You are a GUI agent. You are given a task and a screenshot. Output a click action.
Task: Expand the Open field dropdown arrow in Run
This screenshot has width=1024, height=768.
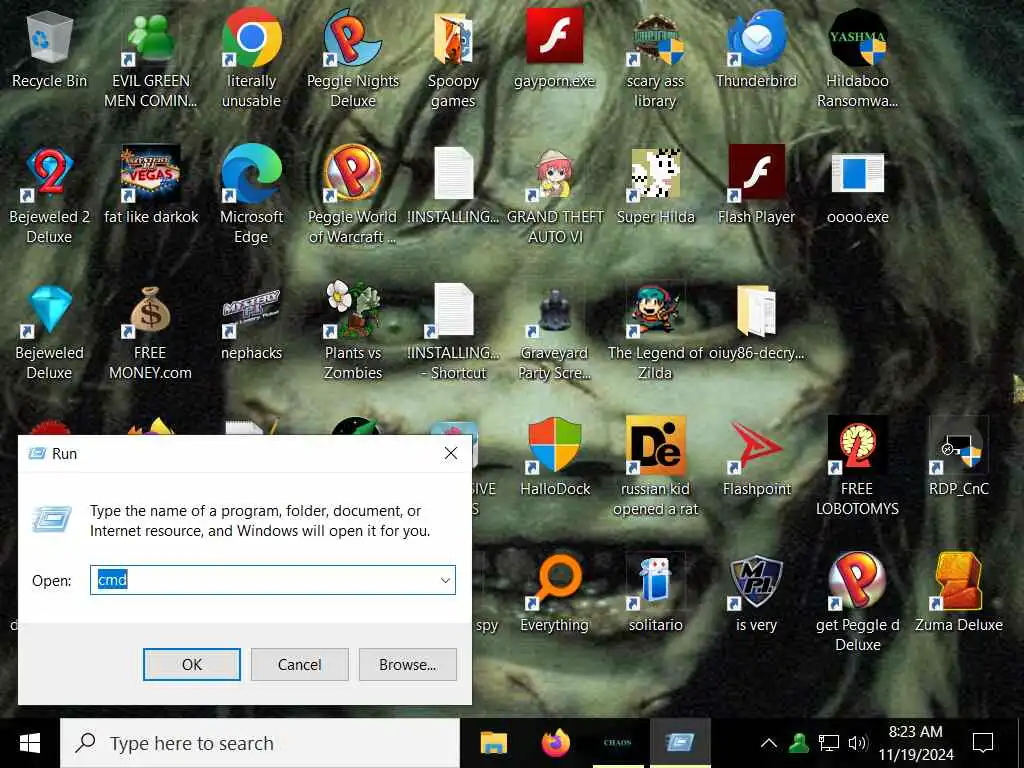445,580
